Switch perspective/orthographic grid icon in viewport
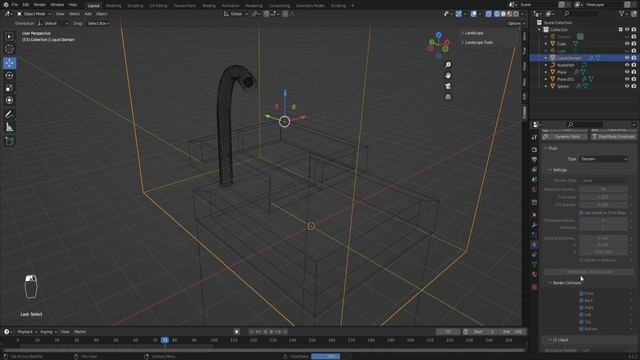Screen dimensions: 640x360 (x=448, y=97)
